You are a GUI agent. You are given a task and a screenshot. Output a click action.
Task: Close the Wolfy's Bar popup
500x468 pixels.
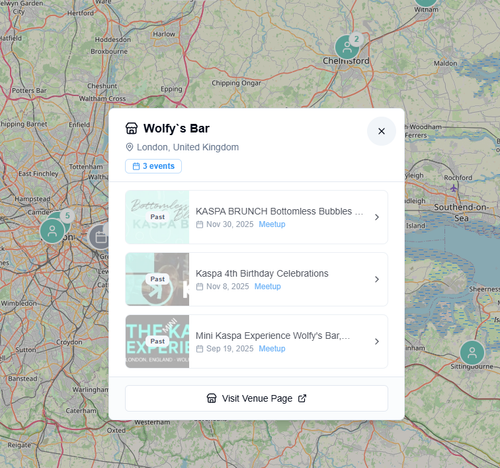pyautogui.click(x=381, y=131)
